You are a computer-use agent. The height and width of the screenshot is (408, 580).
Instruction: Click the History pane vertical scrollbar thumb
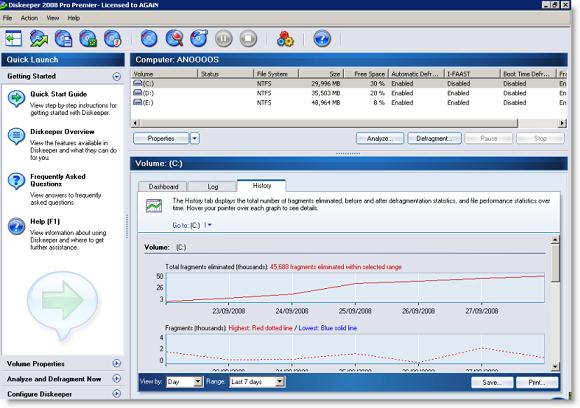point(555,263)
